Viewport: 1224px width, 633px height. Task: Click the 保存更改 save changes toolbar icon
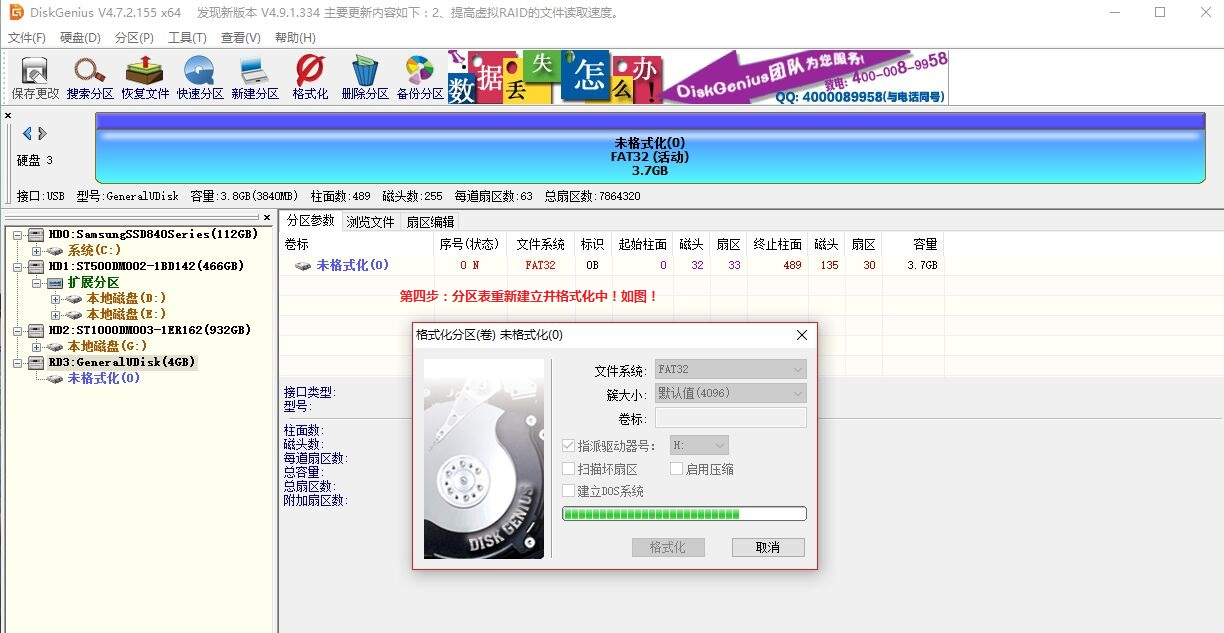point(35,78)
